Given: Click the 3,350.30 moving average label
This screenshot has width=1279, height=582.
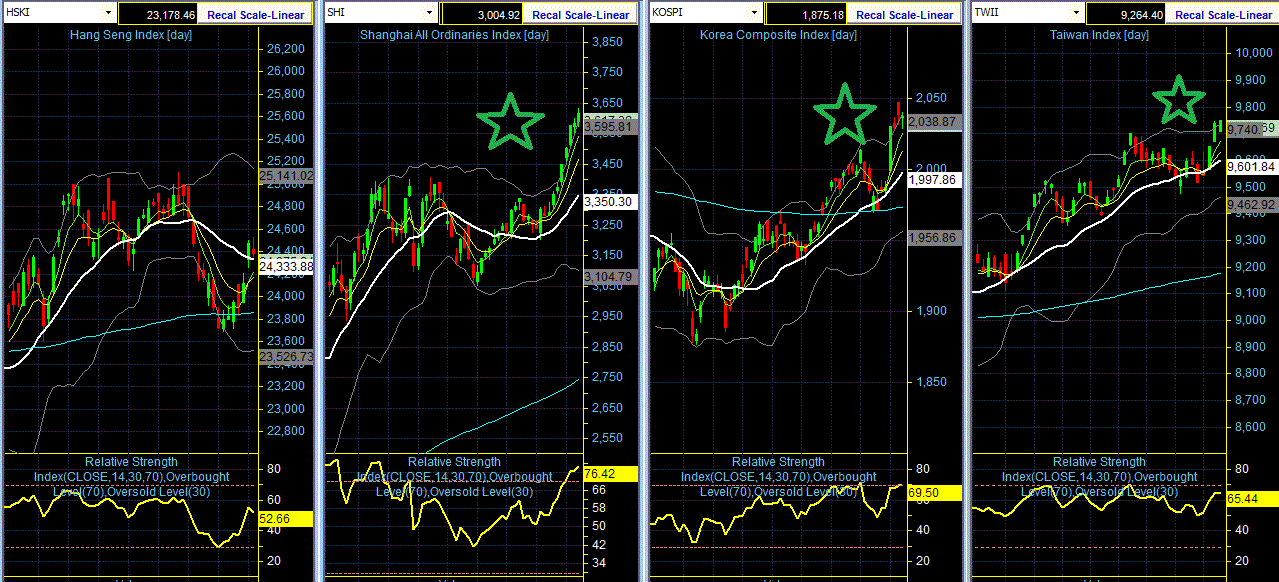Looking at the screenshot, I should [609, 201].
